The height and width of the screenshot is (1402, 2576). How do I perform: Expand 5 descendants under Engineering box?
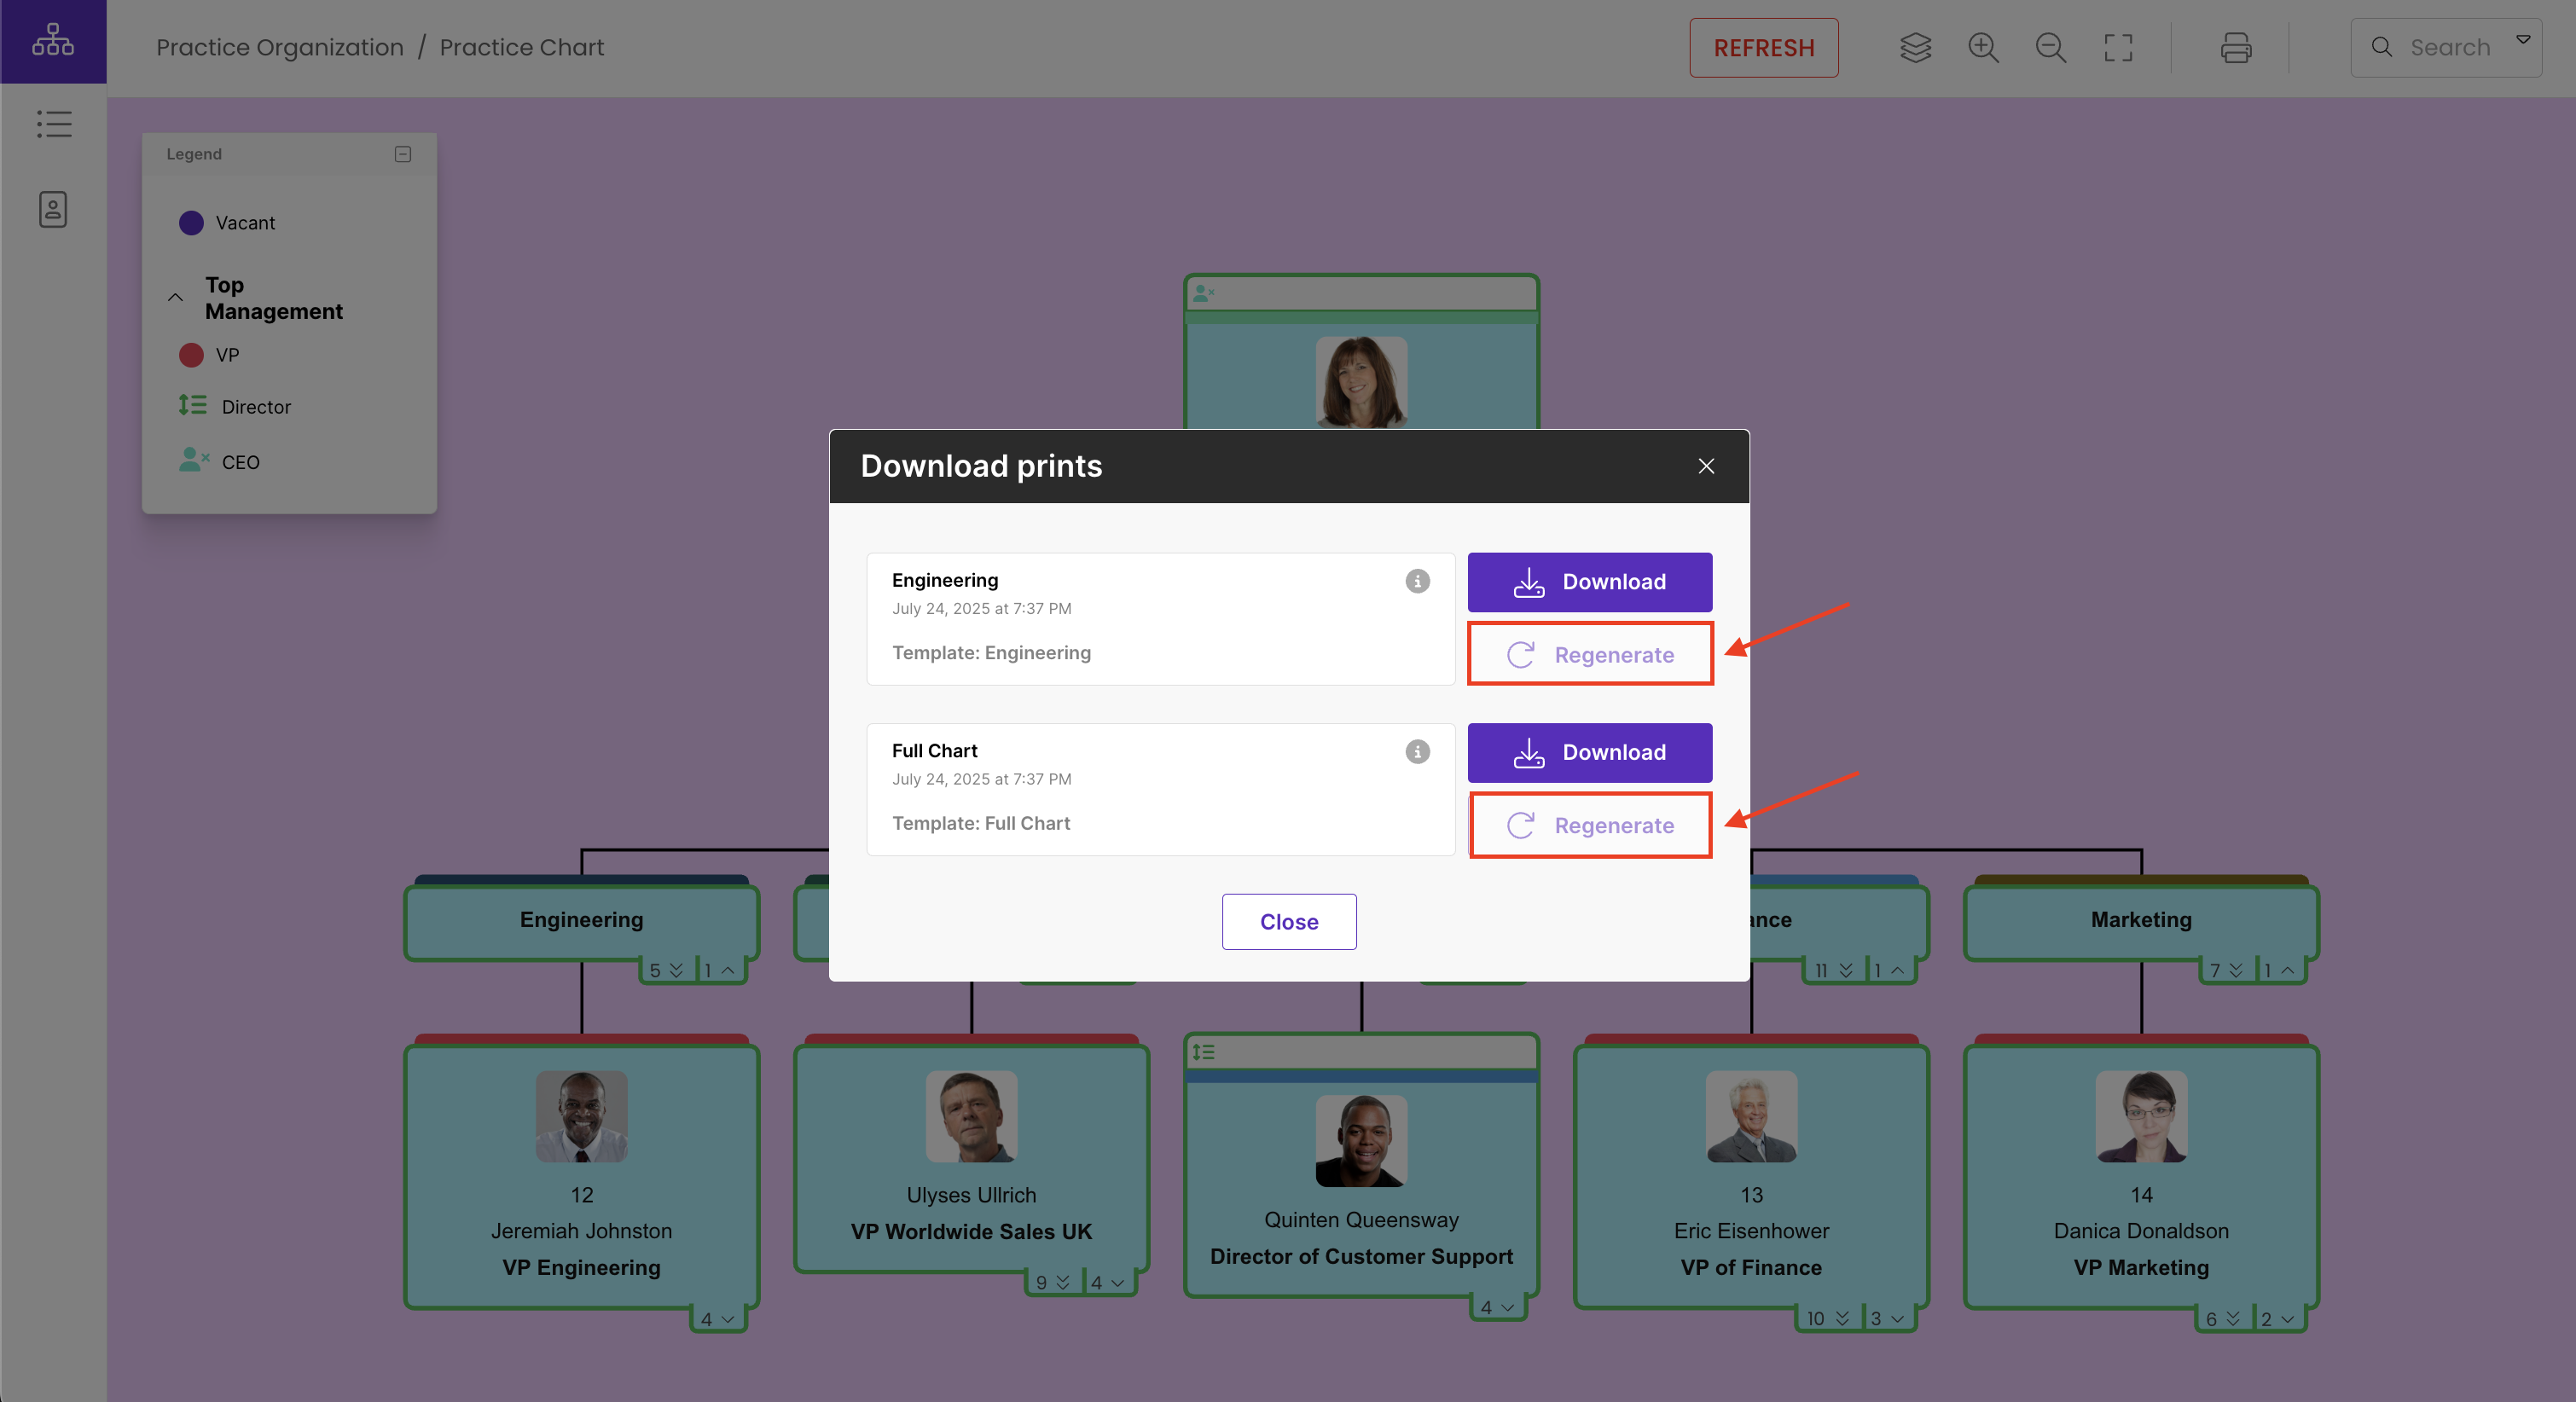coord(666,970)
